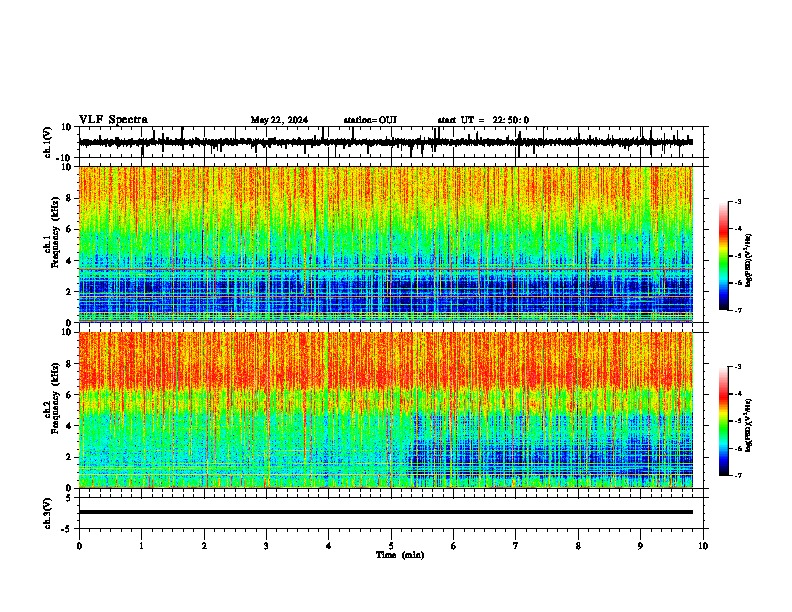The image size is (792, 612).
Task: Click the "station=OUI" header label
Action: (370, 120)
